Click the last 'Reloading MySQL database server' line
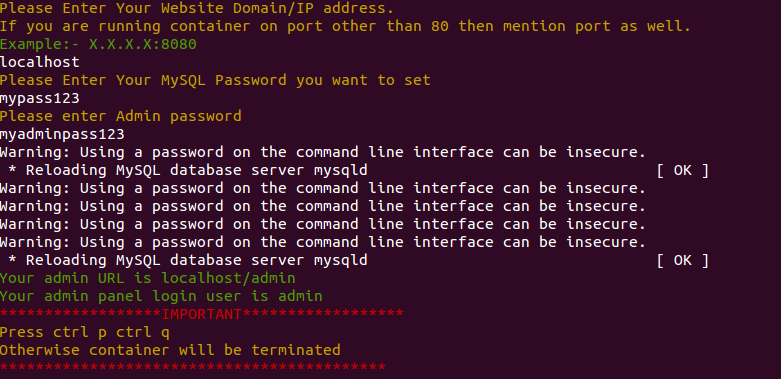The height and width of the screenshot is (379, 781). tap(188, 260)
